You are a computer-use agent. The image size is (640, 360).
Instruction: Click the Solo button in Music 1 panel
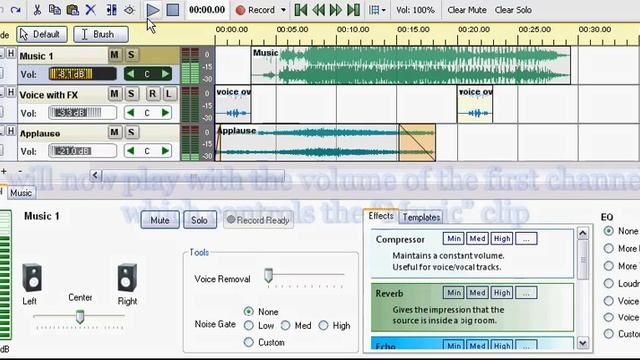tap(199, 220)
